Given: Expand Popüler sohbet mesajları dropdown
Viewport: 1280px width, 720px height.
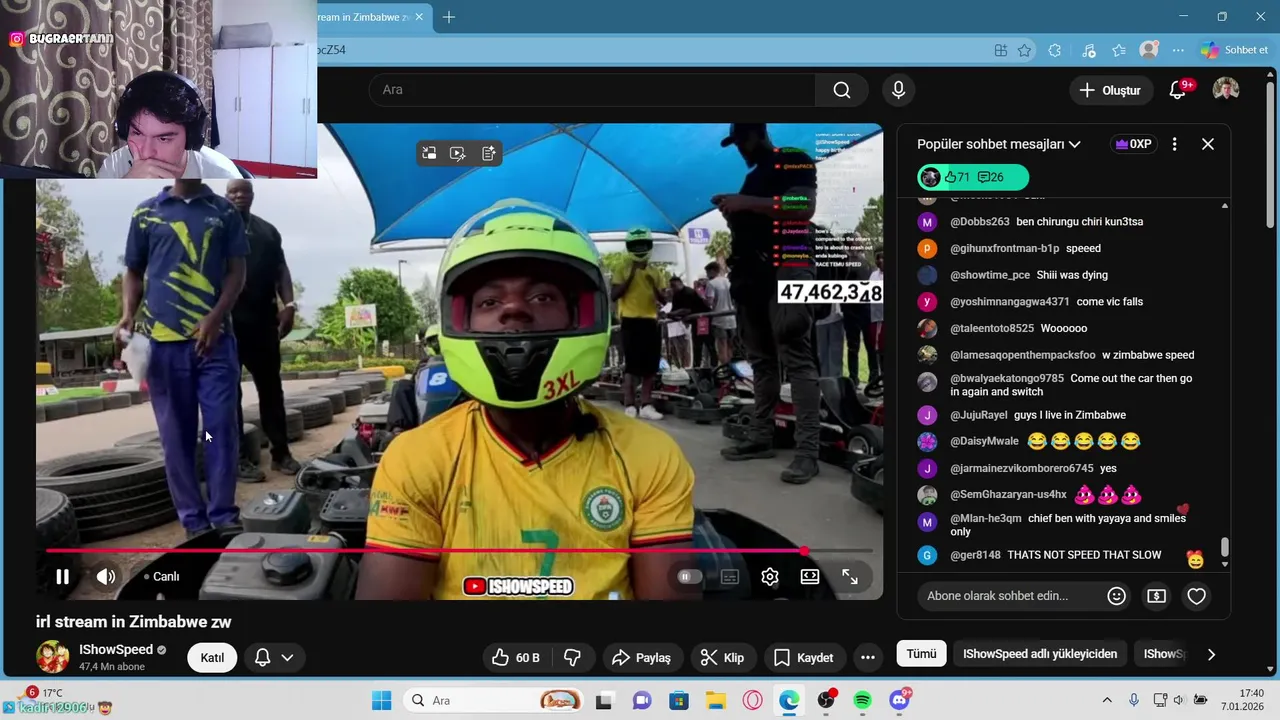Looking at the screenshot, I should (x=999, y=144).
